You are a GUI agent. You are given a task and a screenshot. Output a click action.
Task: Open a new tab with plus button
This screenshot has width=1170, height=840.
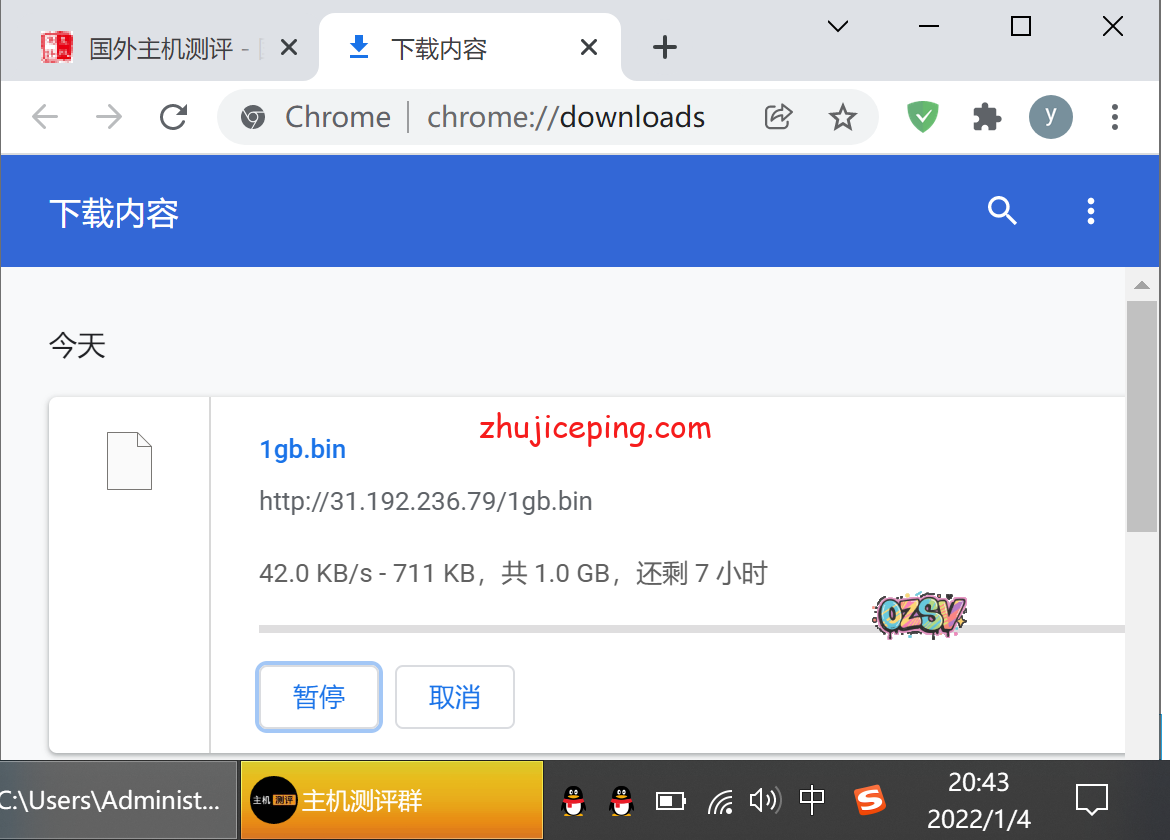[664, 47]
